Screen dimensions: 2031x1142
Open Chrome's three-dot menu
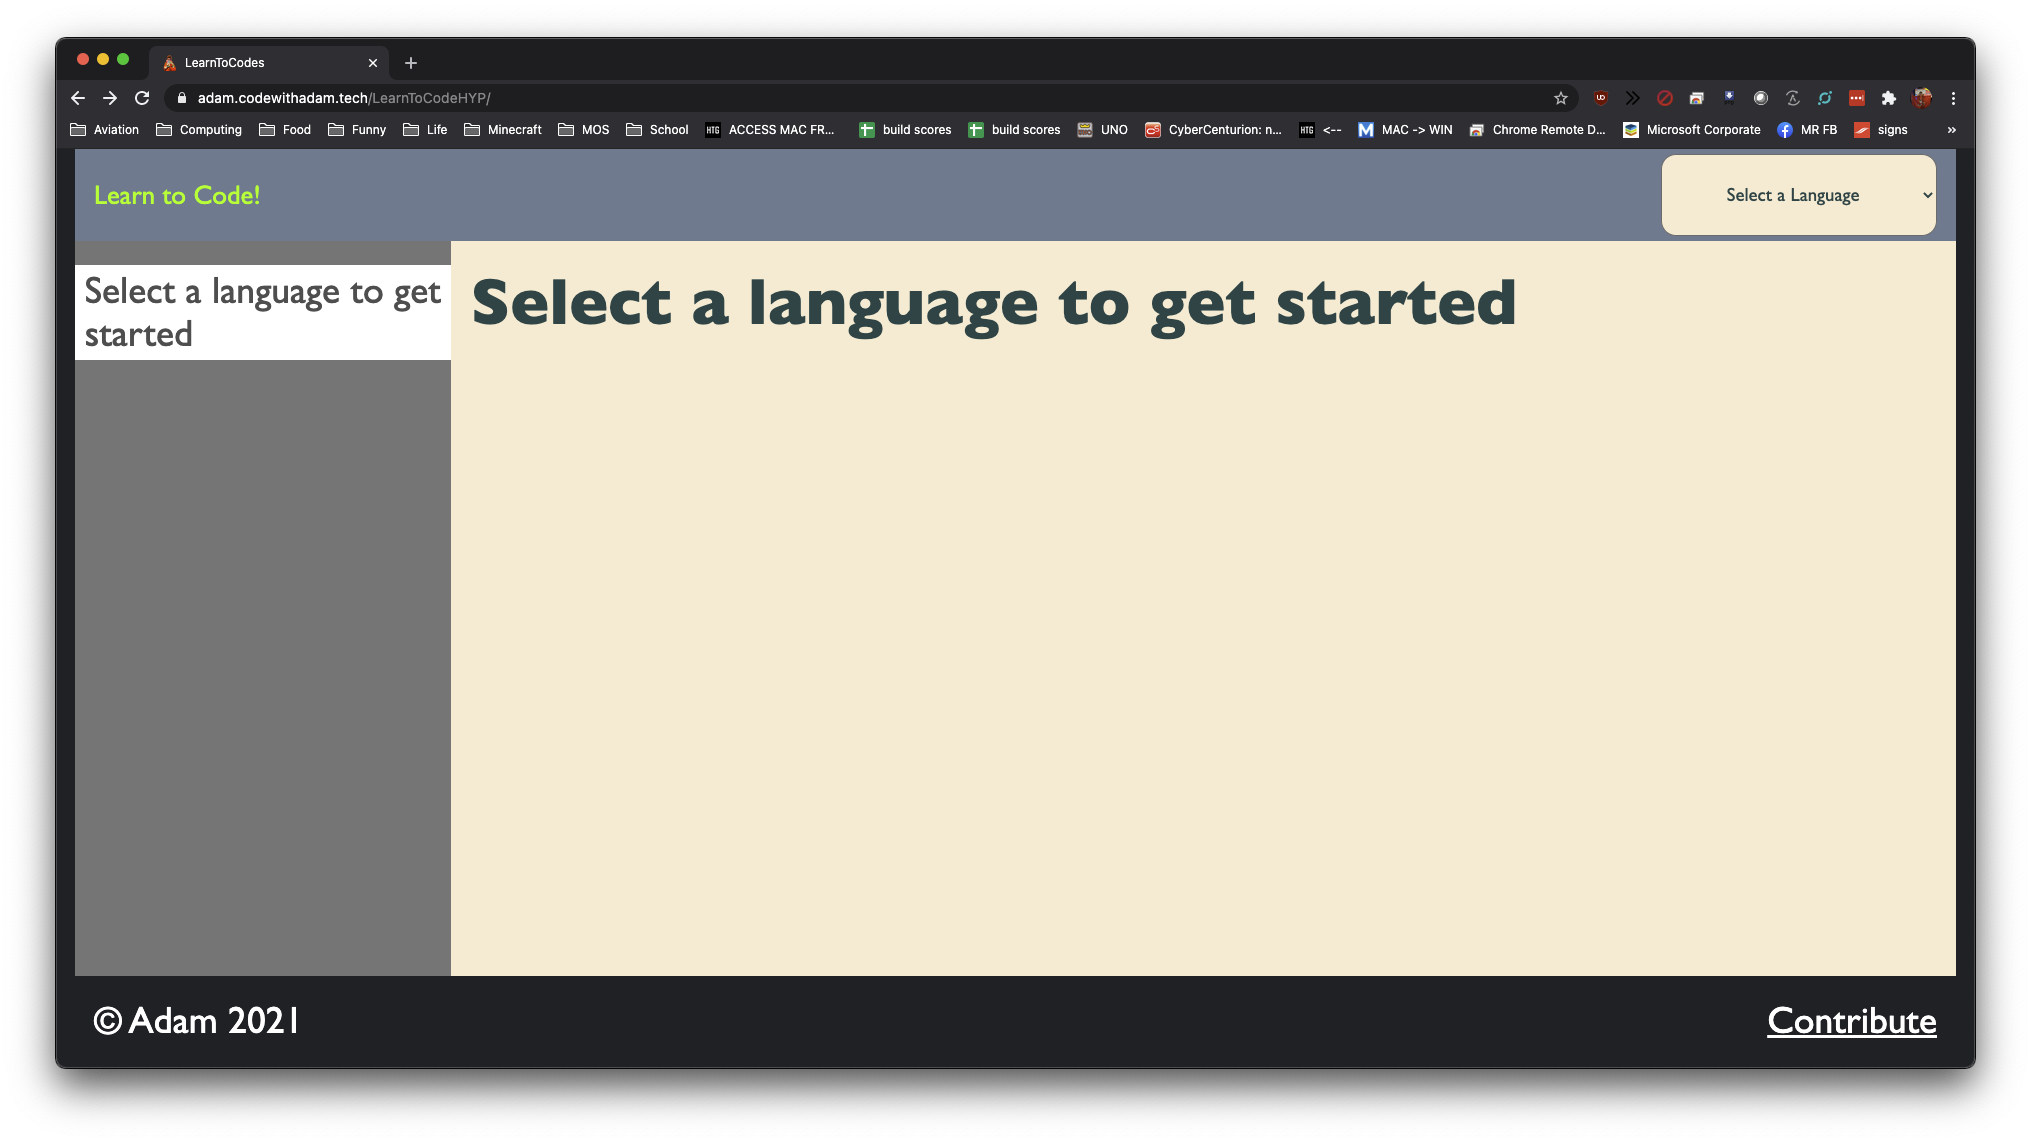1953,98
